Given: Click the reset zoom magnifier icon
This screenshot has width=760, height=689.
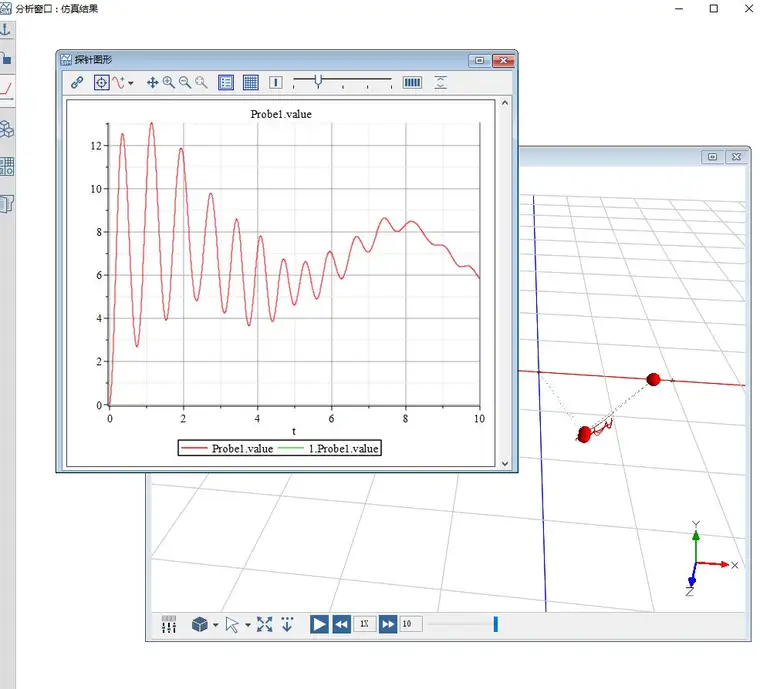Looking at the screenshot, I should tap(201, 82).
